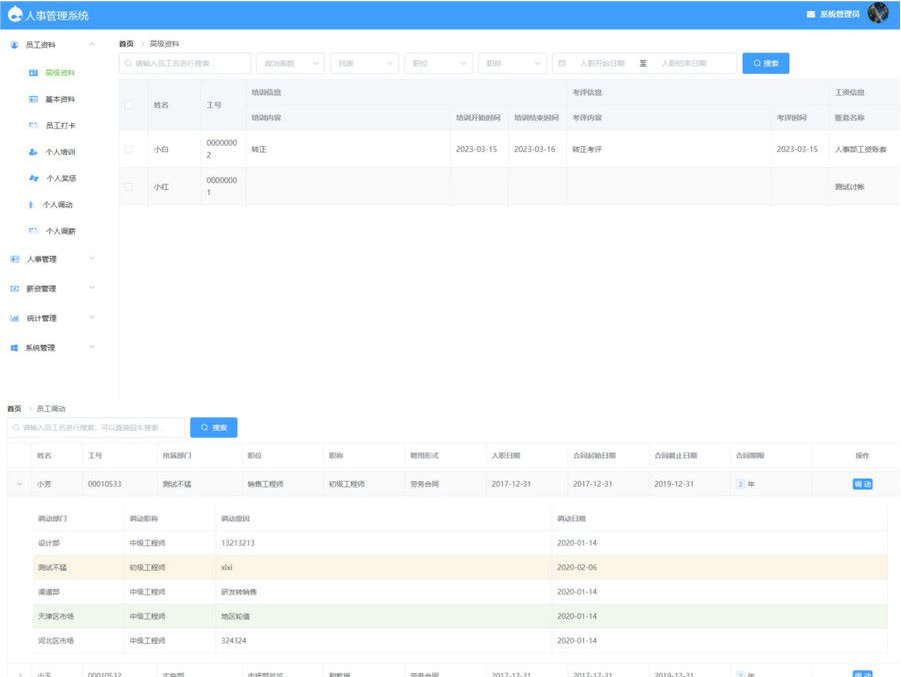Image resolution: width=901 pixels, height=677 pixels.
Task: Open 个人奖惩 from the sidebar icon
Action: pyautogui.click(x=34, y=180)
